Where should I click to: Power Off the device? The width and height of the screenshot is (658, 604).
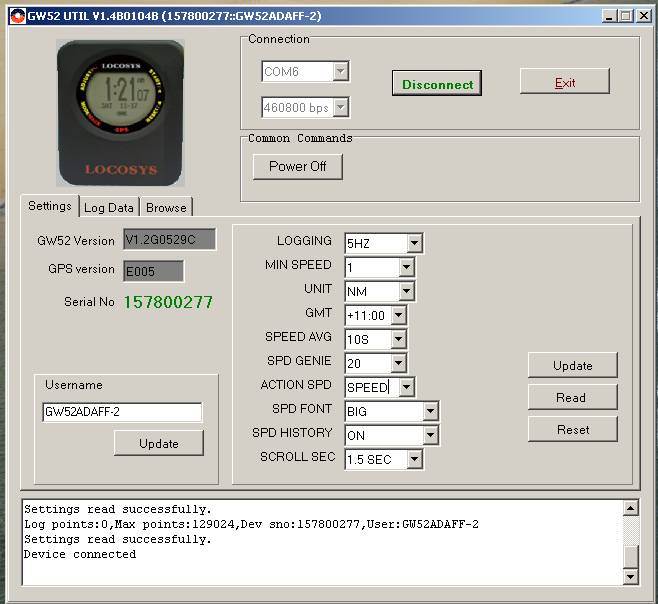(297, 166)
